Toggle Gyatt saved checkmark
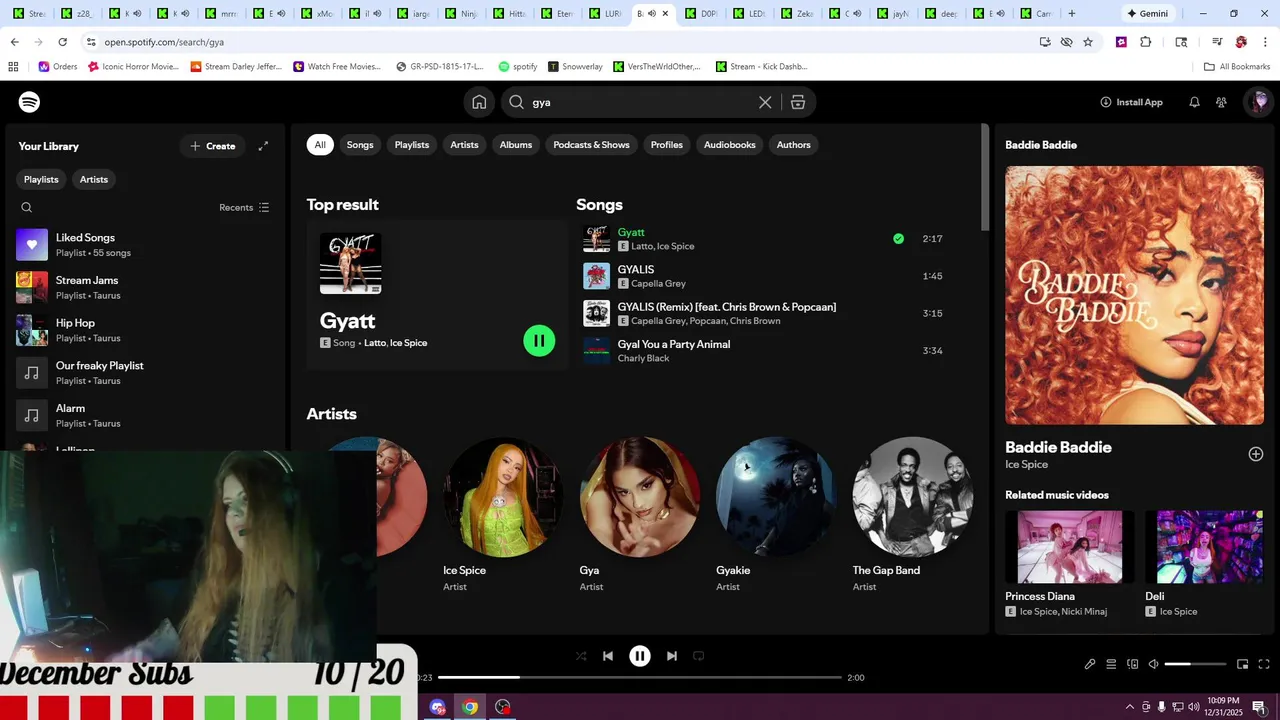 click(x=898, y=239)
